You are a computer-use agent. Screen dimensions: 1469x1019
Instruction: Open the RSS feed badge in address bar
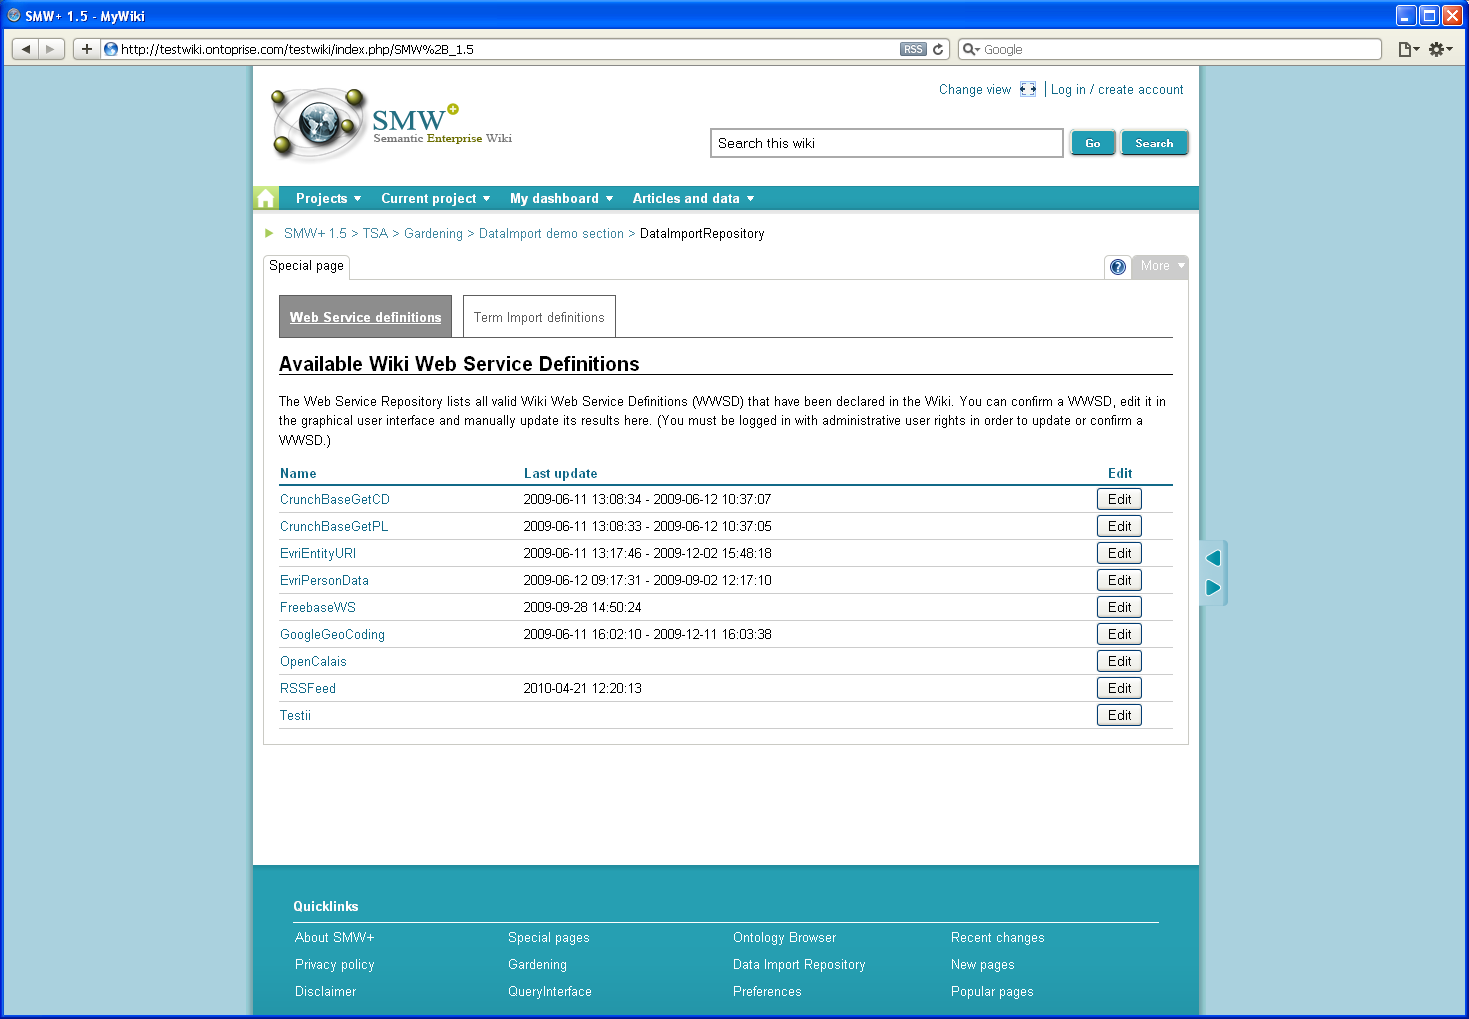coord(913,49)
